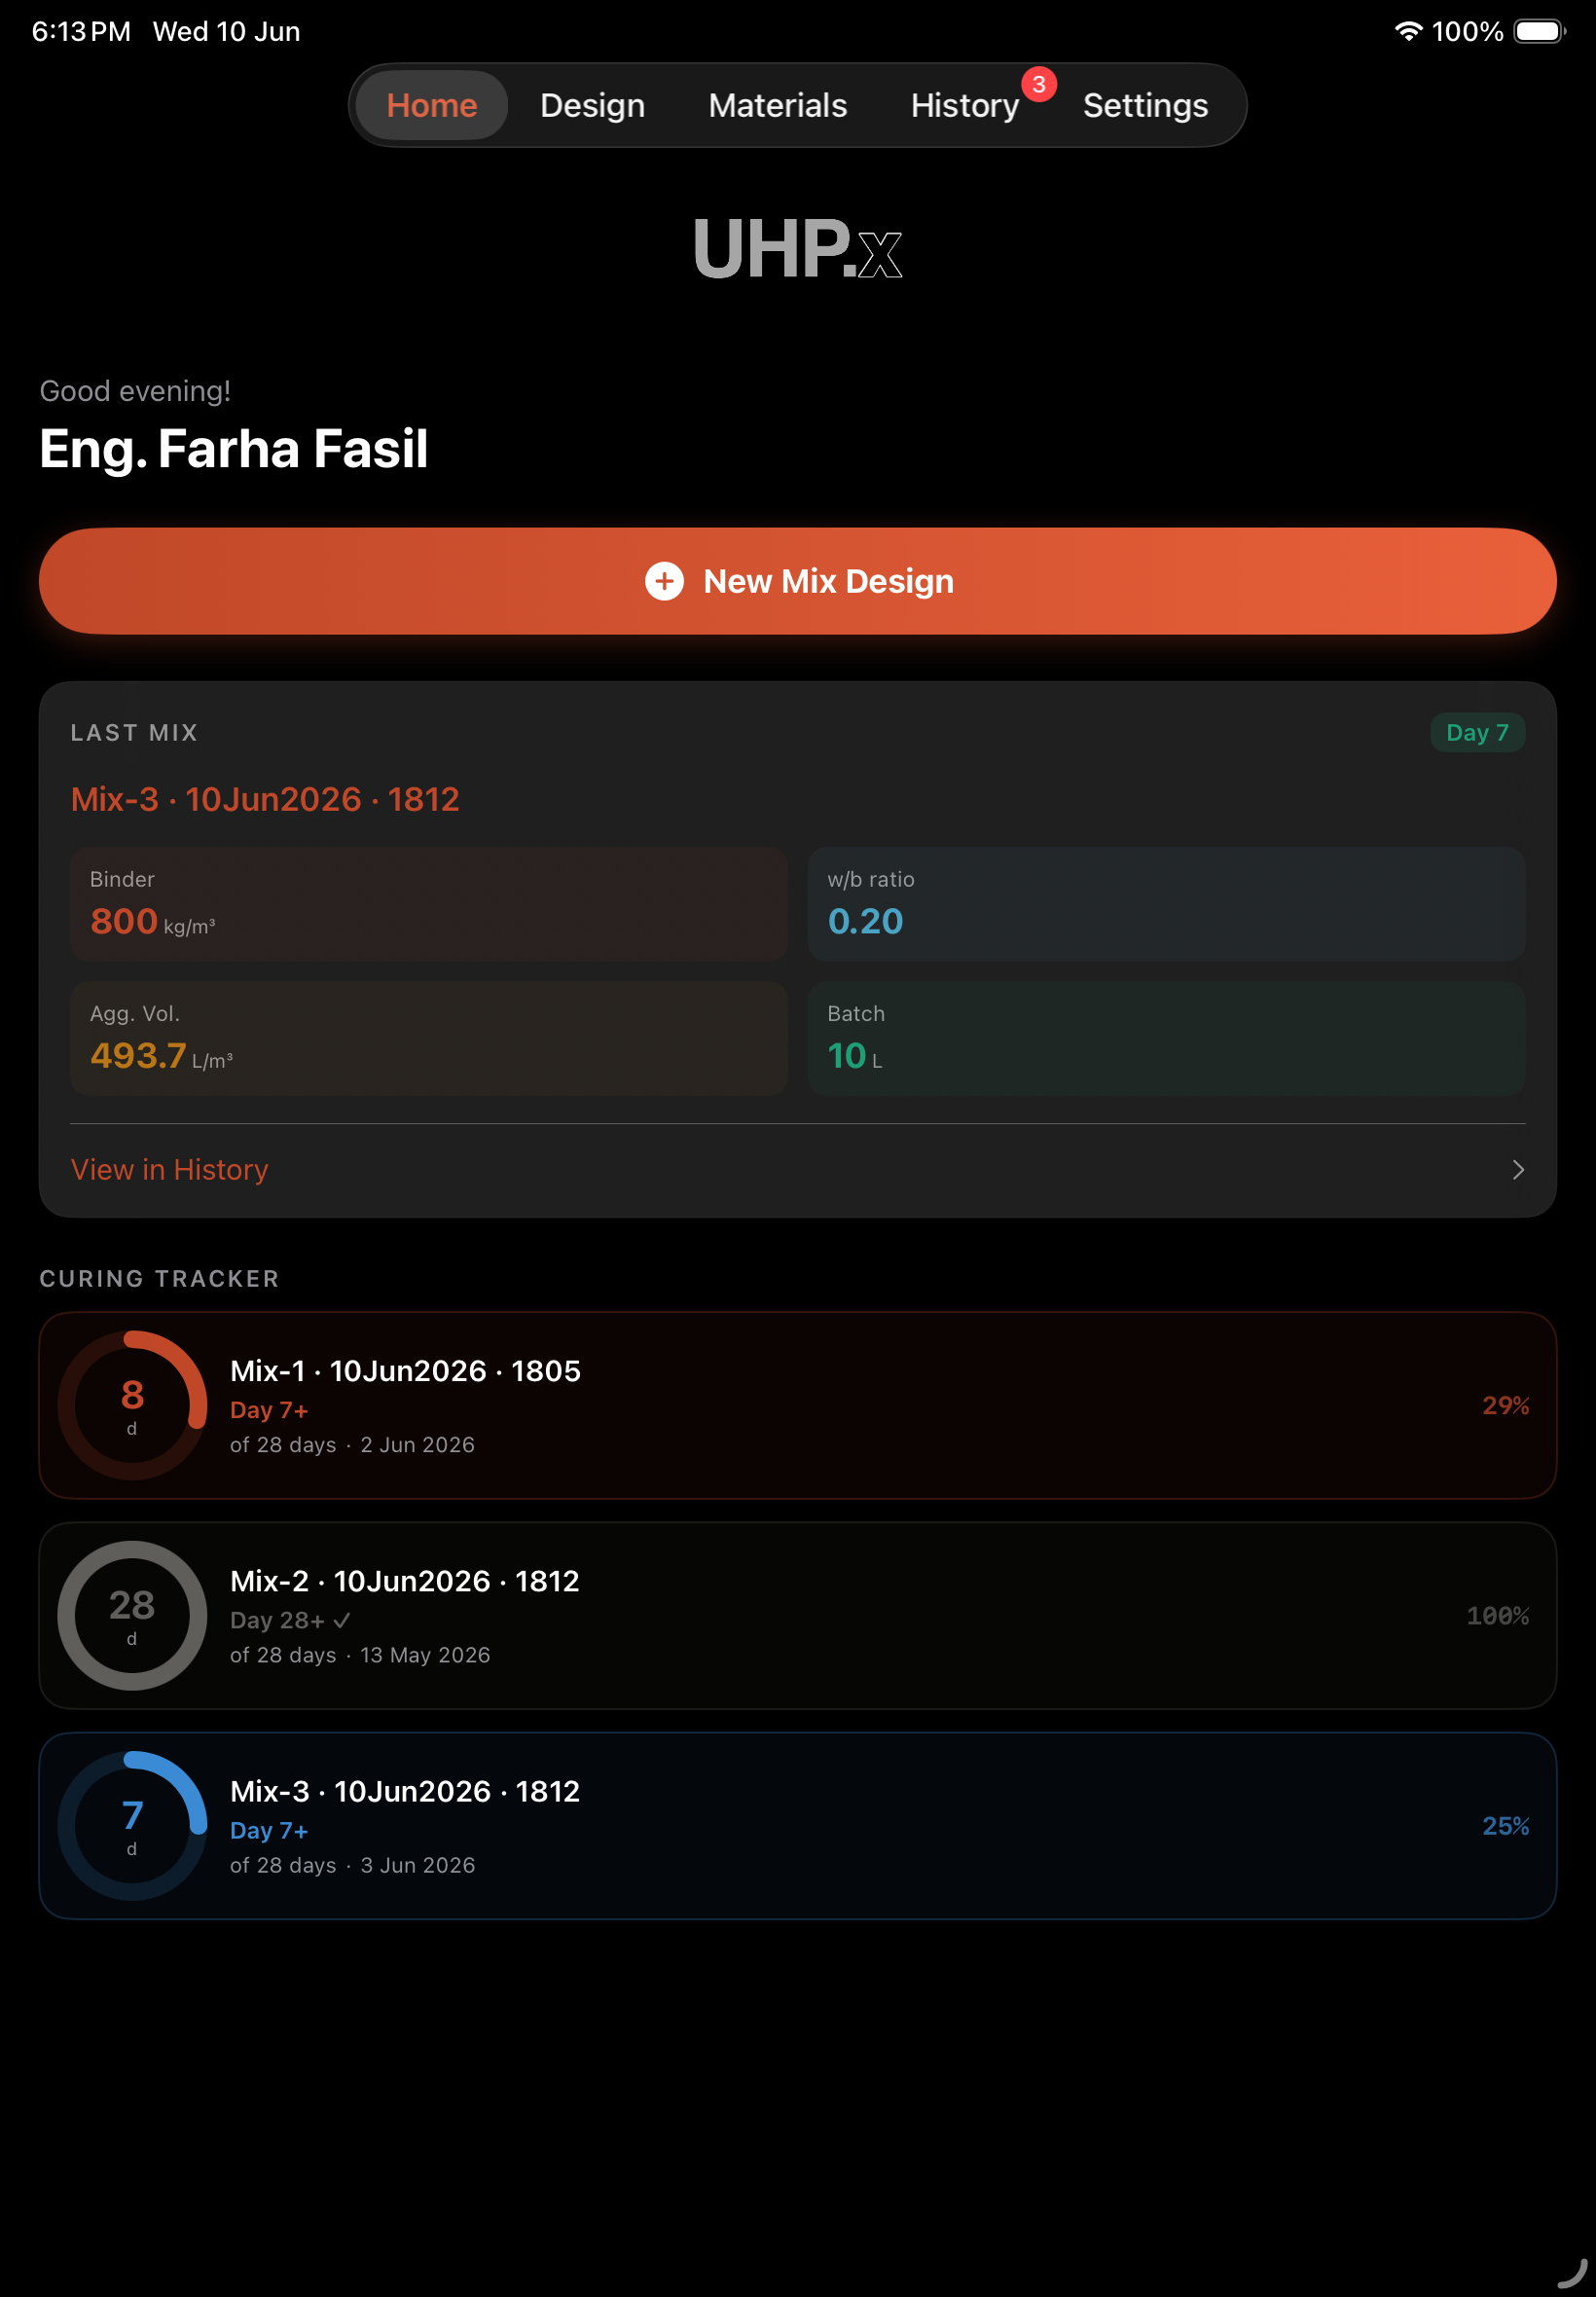Tap the plus icon on New Mix Design
The width and height of the screenshot is (1596, 2297).
[x=664, y=581]
